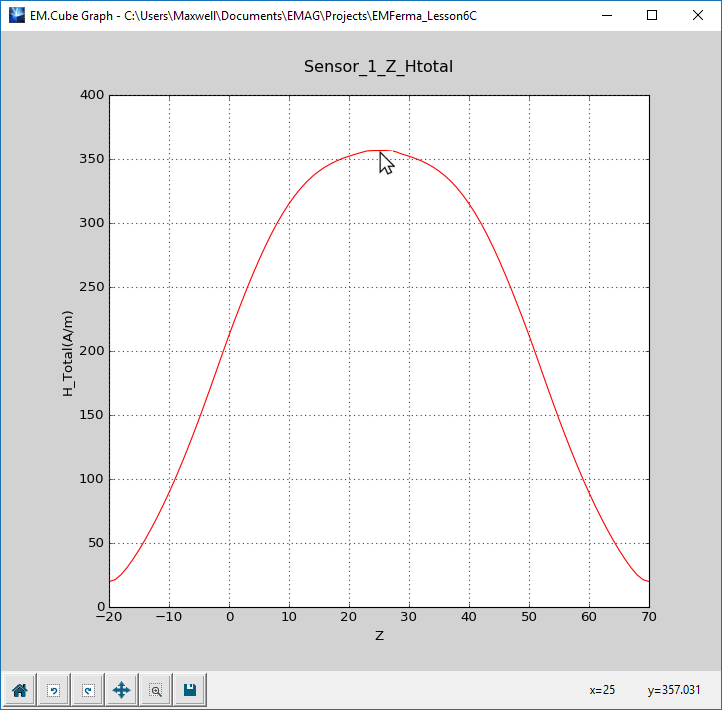Click the x=25 coordinate readout
The image size is (722, 710).
click(602, 690)
